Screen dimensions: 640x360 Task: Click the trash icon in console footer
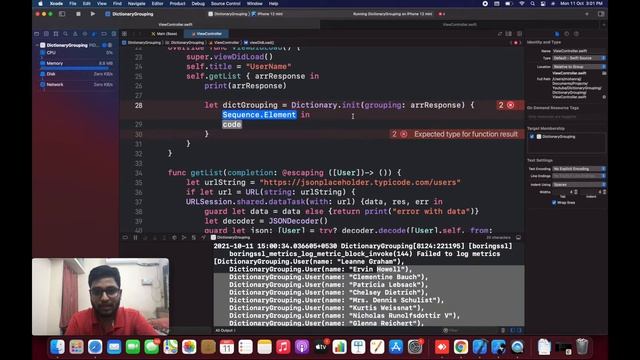pos(503,330)
